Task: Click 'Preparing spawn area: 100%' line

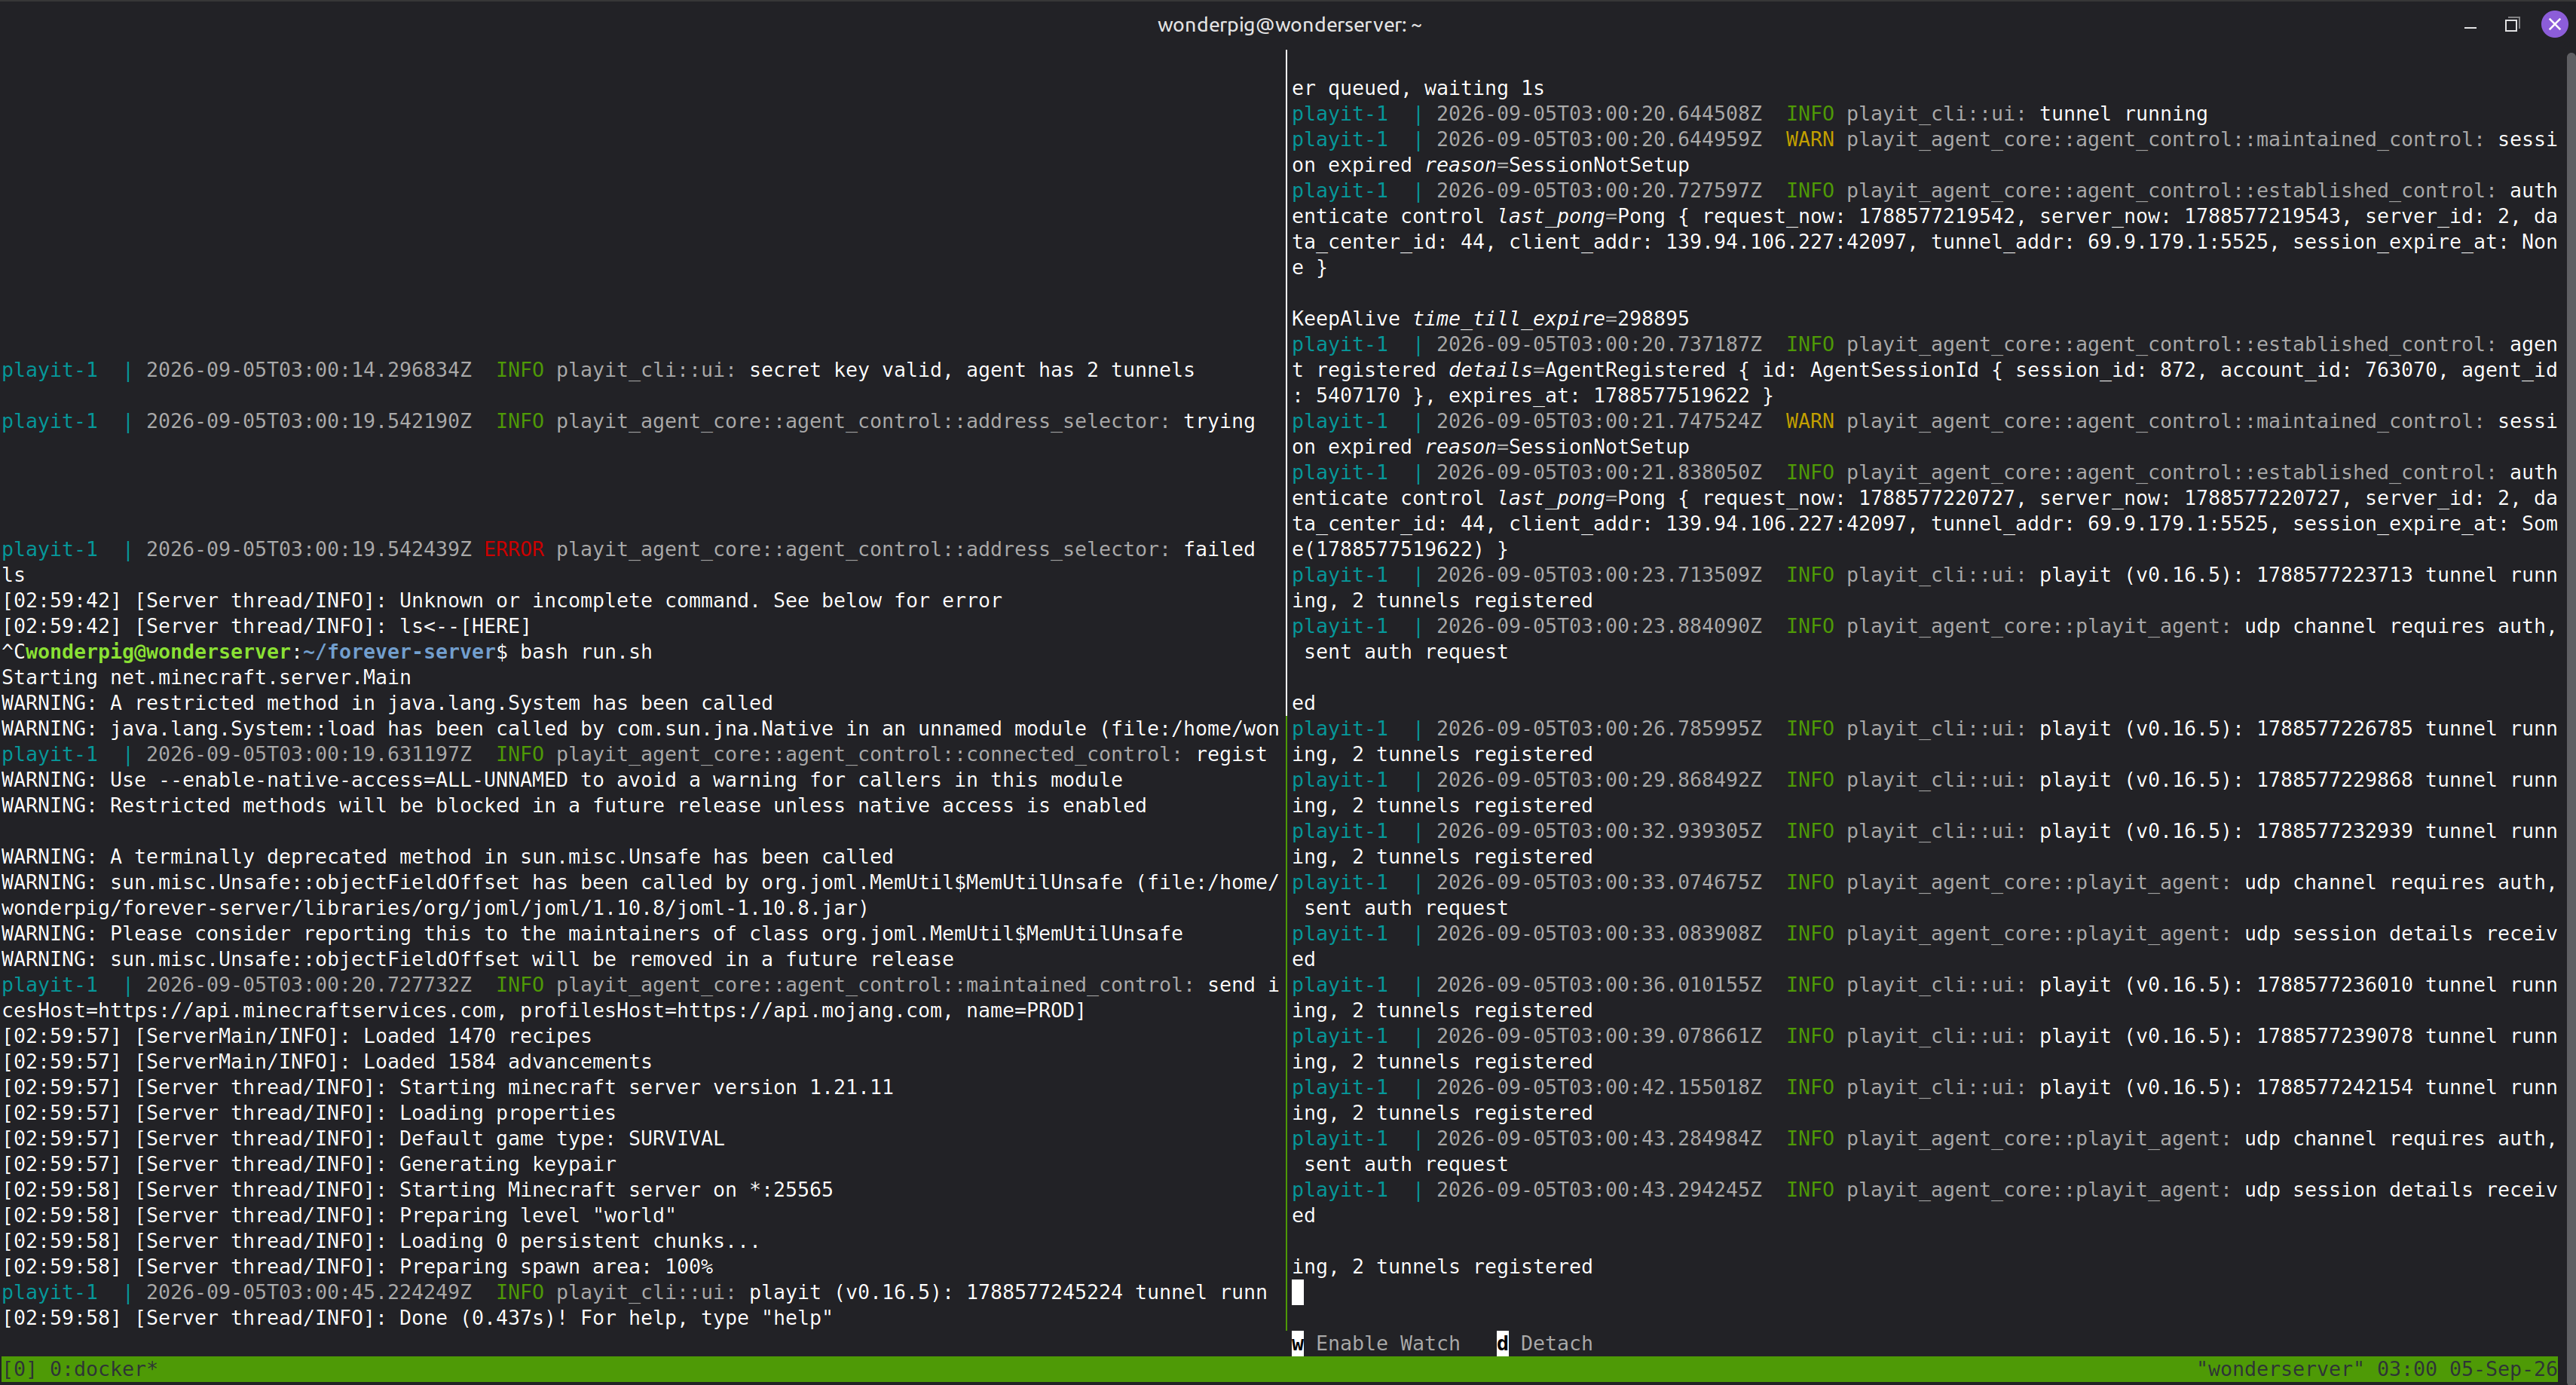Action: point(357,1266)
